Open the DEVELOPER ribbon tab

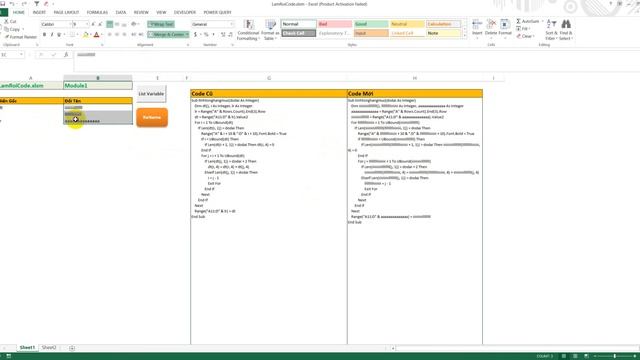click(x=185, y=13)
